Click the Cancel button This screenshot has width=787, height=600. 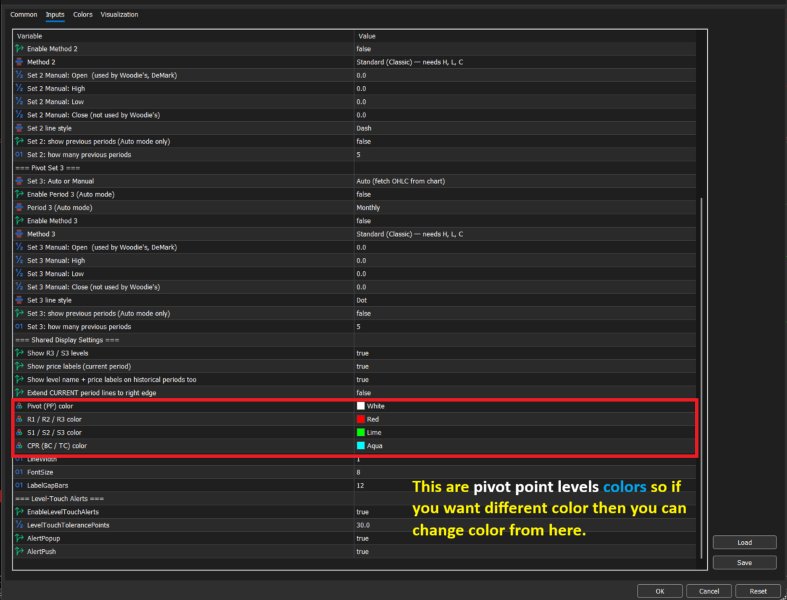(709, 591)
